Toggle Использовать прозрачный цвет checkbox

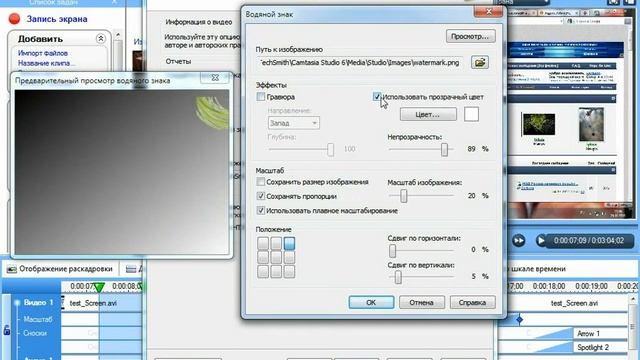(x=377, y=97)
